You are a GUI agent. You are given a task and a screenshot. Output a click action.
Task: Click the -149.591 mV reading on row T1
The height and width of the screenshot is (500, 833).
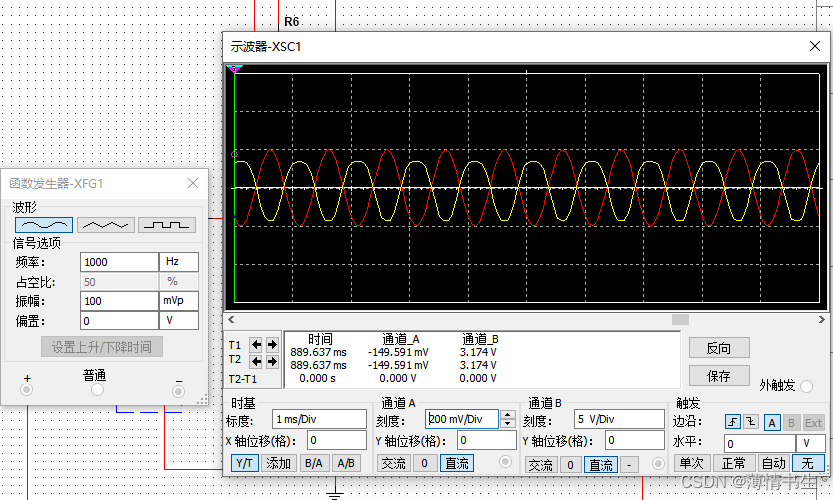click(398, 352)
